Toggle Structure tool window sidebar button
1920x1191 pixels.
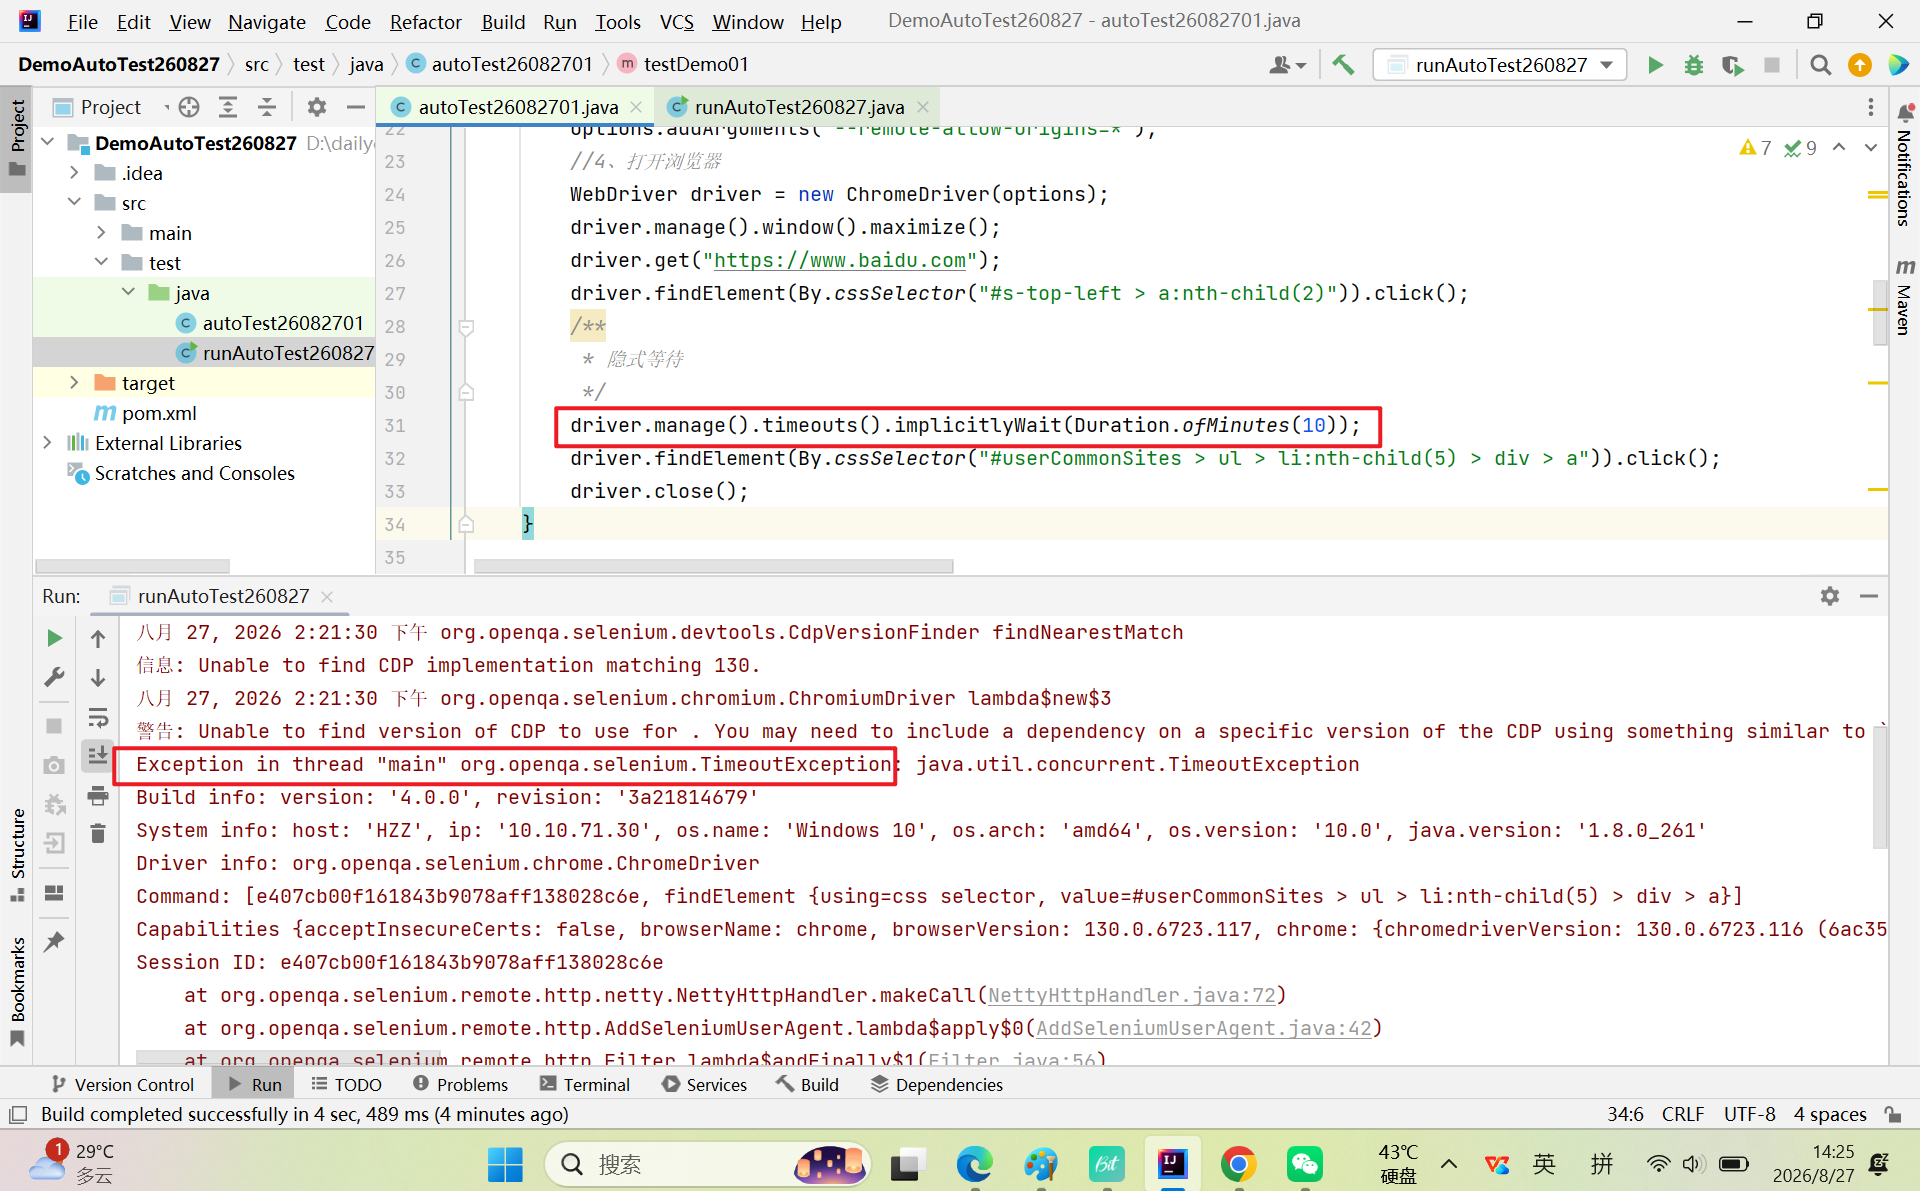pyautogui.click(x=17, y=856)
